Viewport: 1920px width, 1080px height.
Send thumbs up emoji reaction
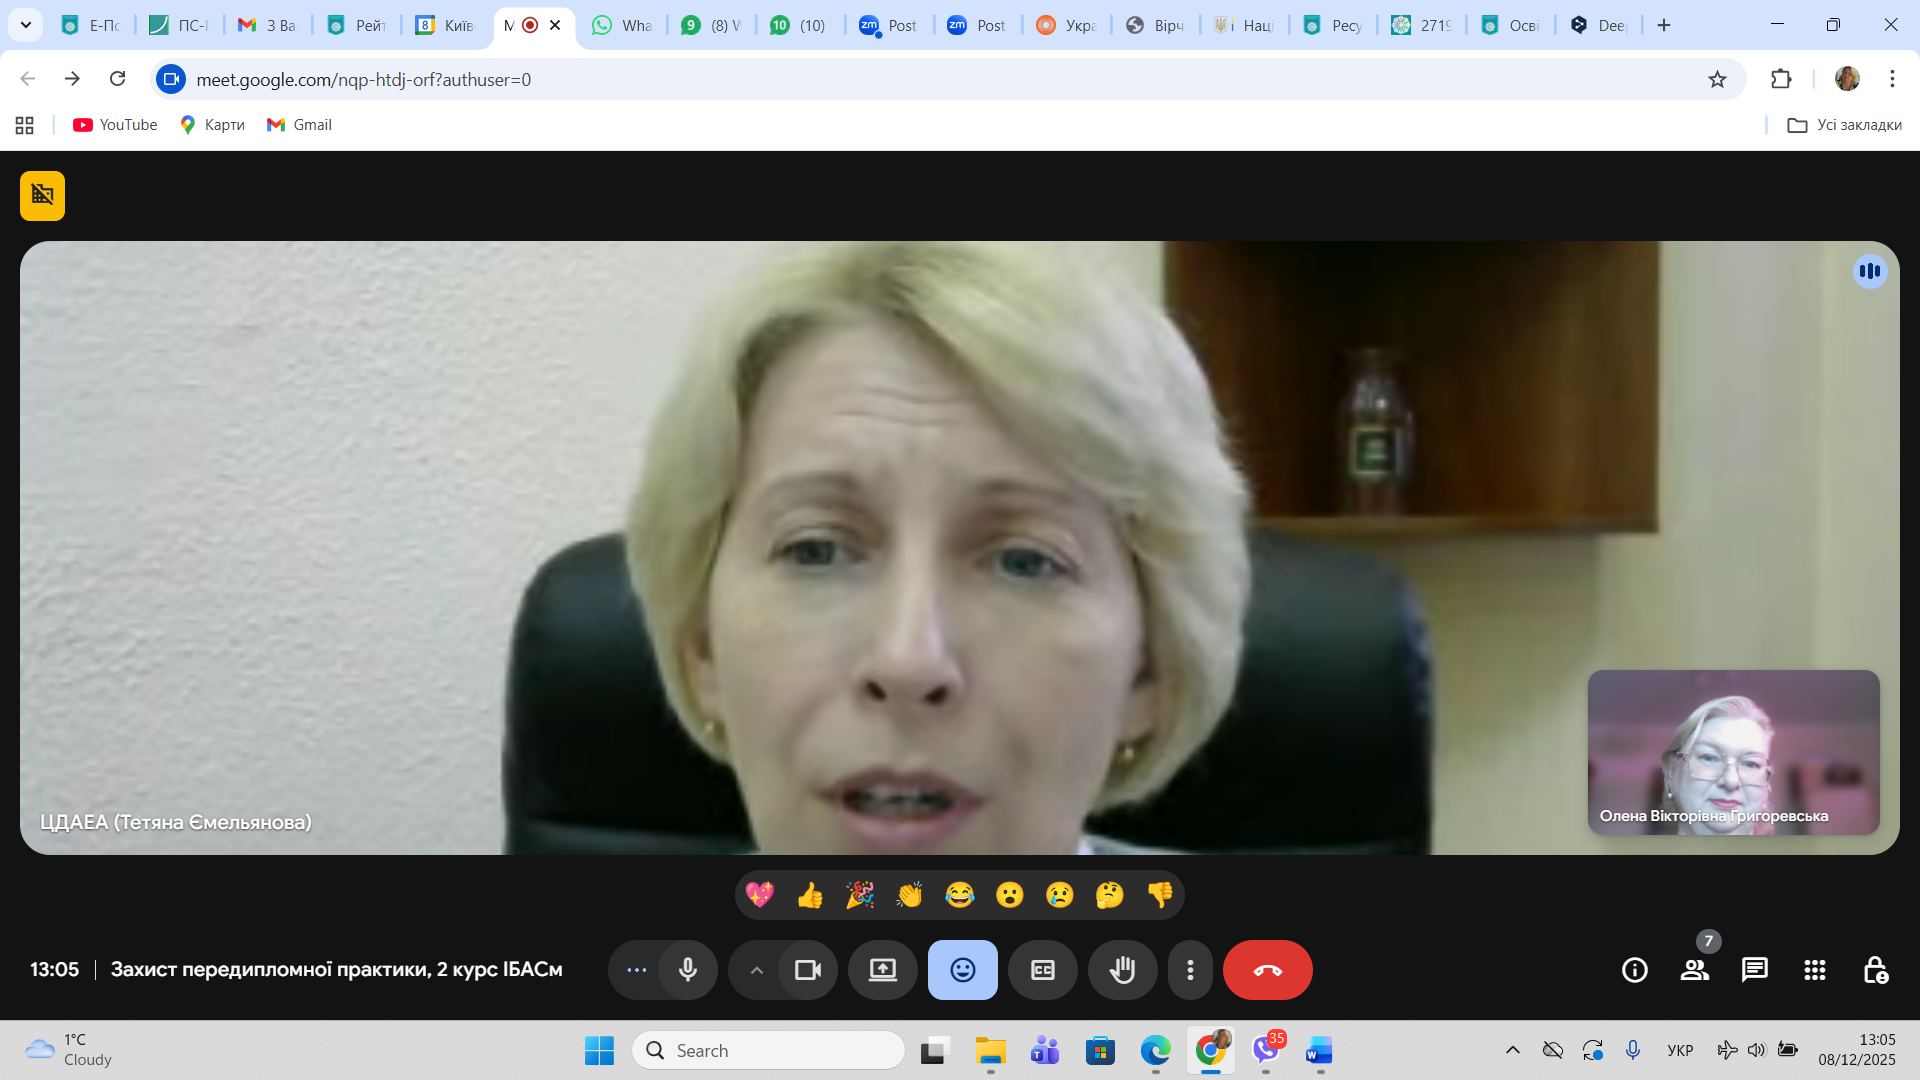810,895
